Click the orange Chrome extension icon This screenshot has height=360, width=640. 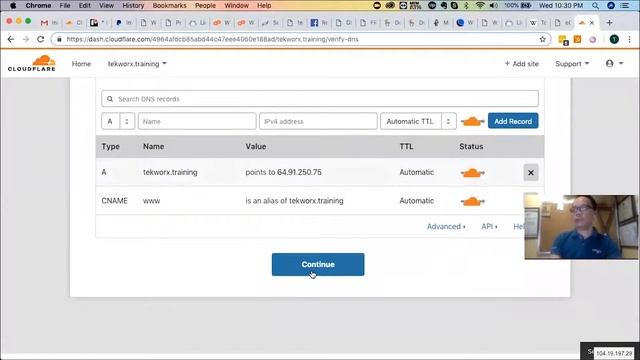pos(578,39)
